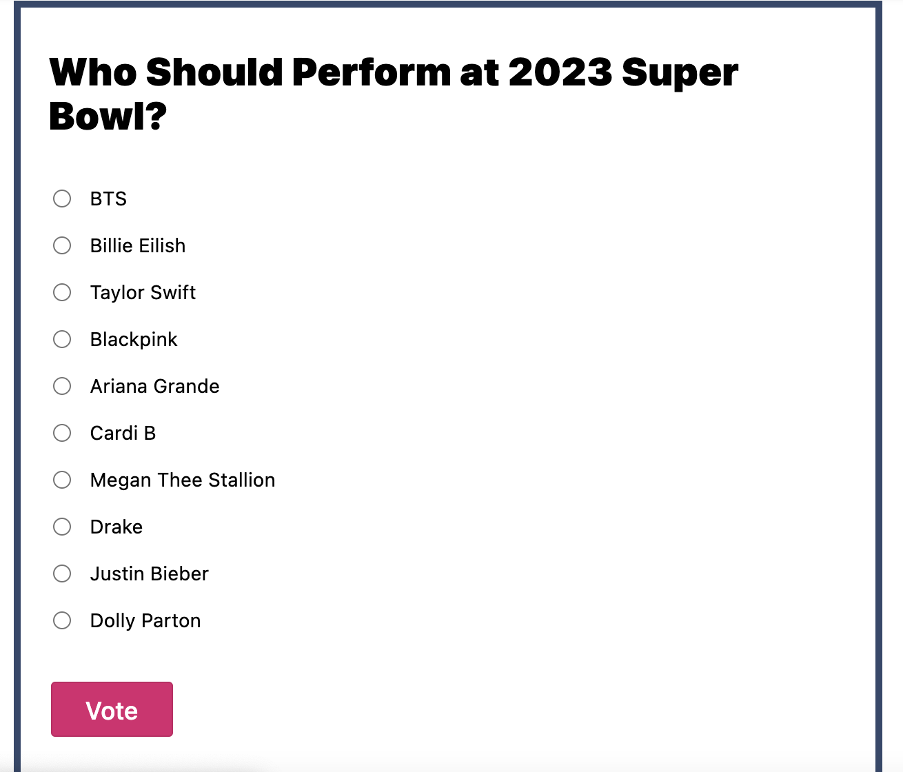Screen dimensions: 904x772
Task: Select the Justin Bieber radio circle
Action: pyautogui.click(x=62, y=574)
